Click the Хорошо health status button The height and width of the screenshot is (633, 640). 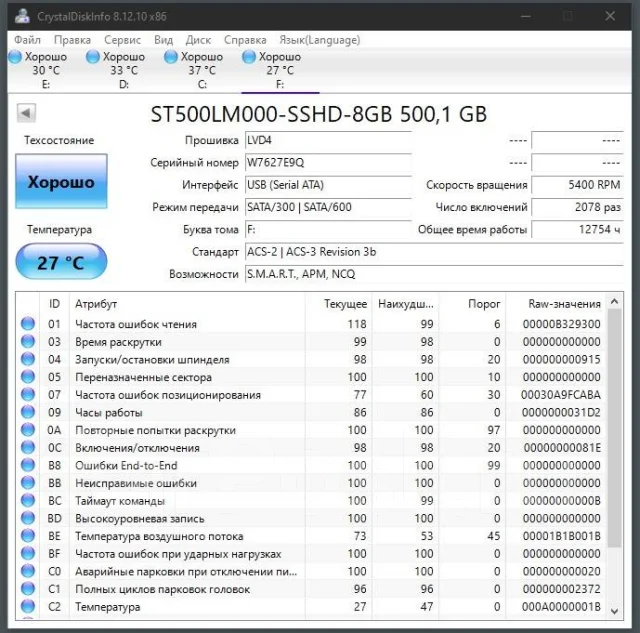tap(61, 181)
